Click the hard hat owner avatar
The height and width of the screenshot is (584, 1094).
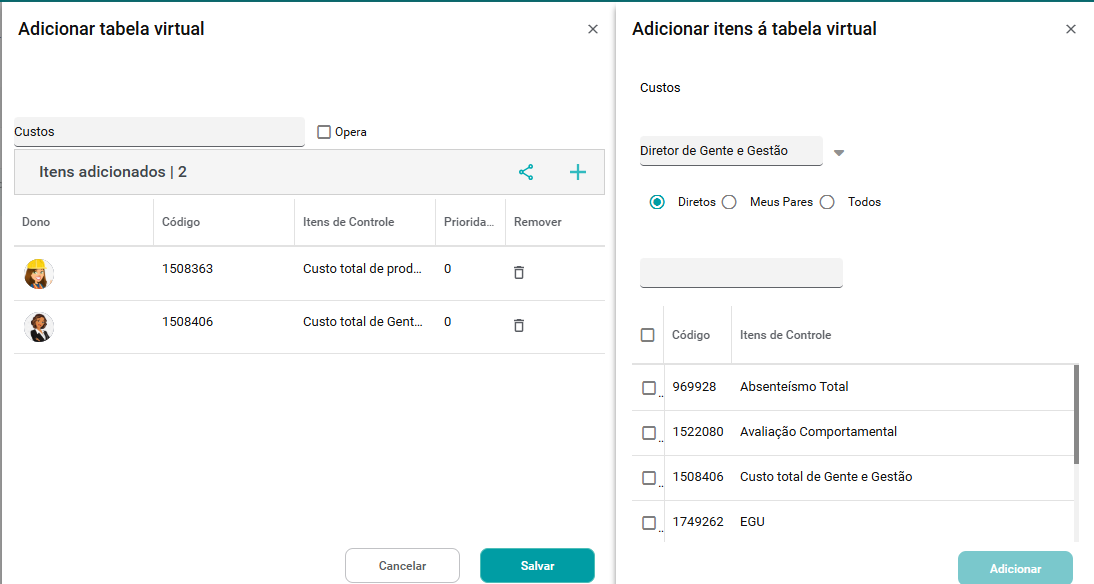(x=38, y=273)
